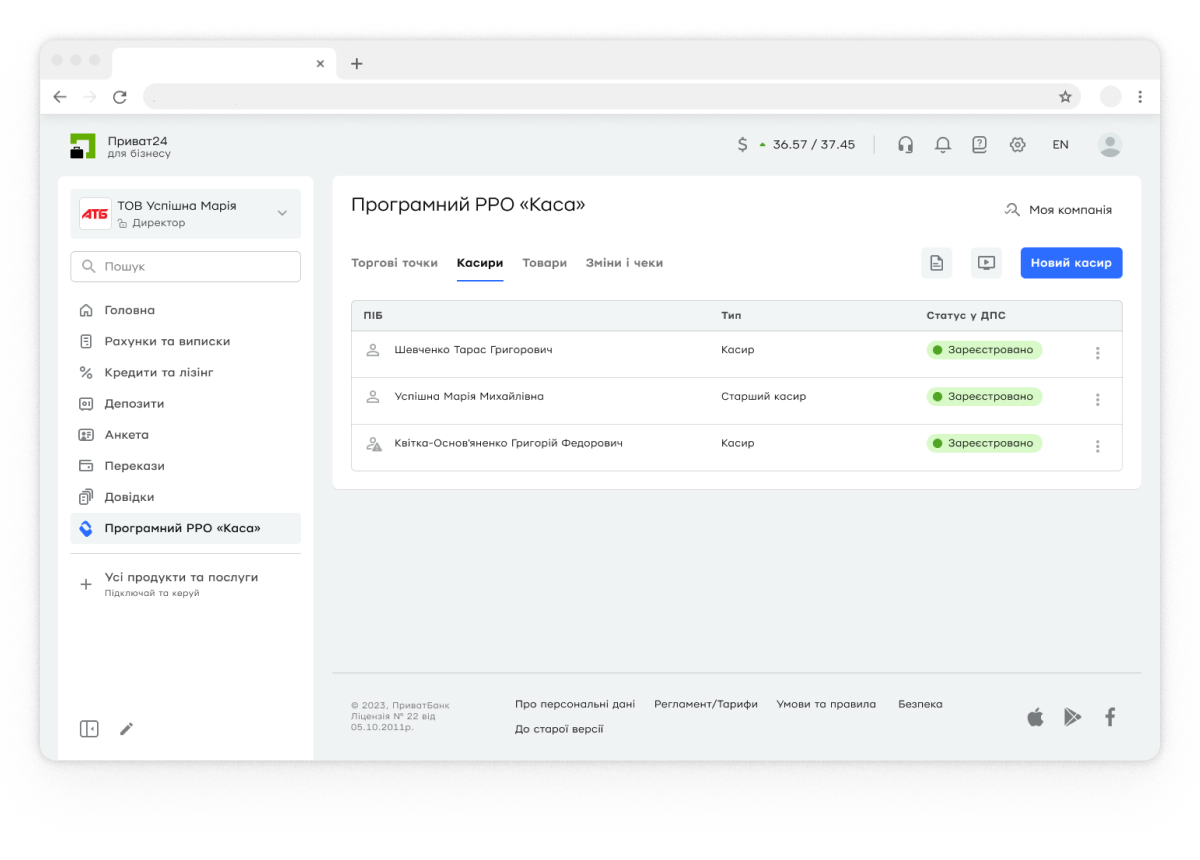The height and width of the screenshot is (860, 1200).
Task: Click the Пошук search field
Action: [x=185, y=267]
